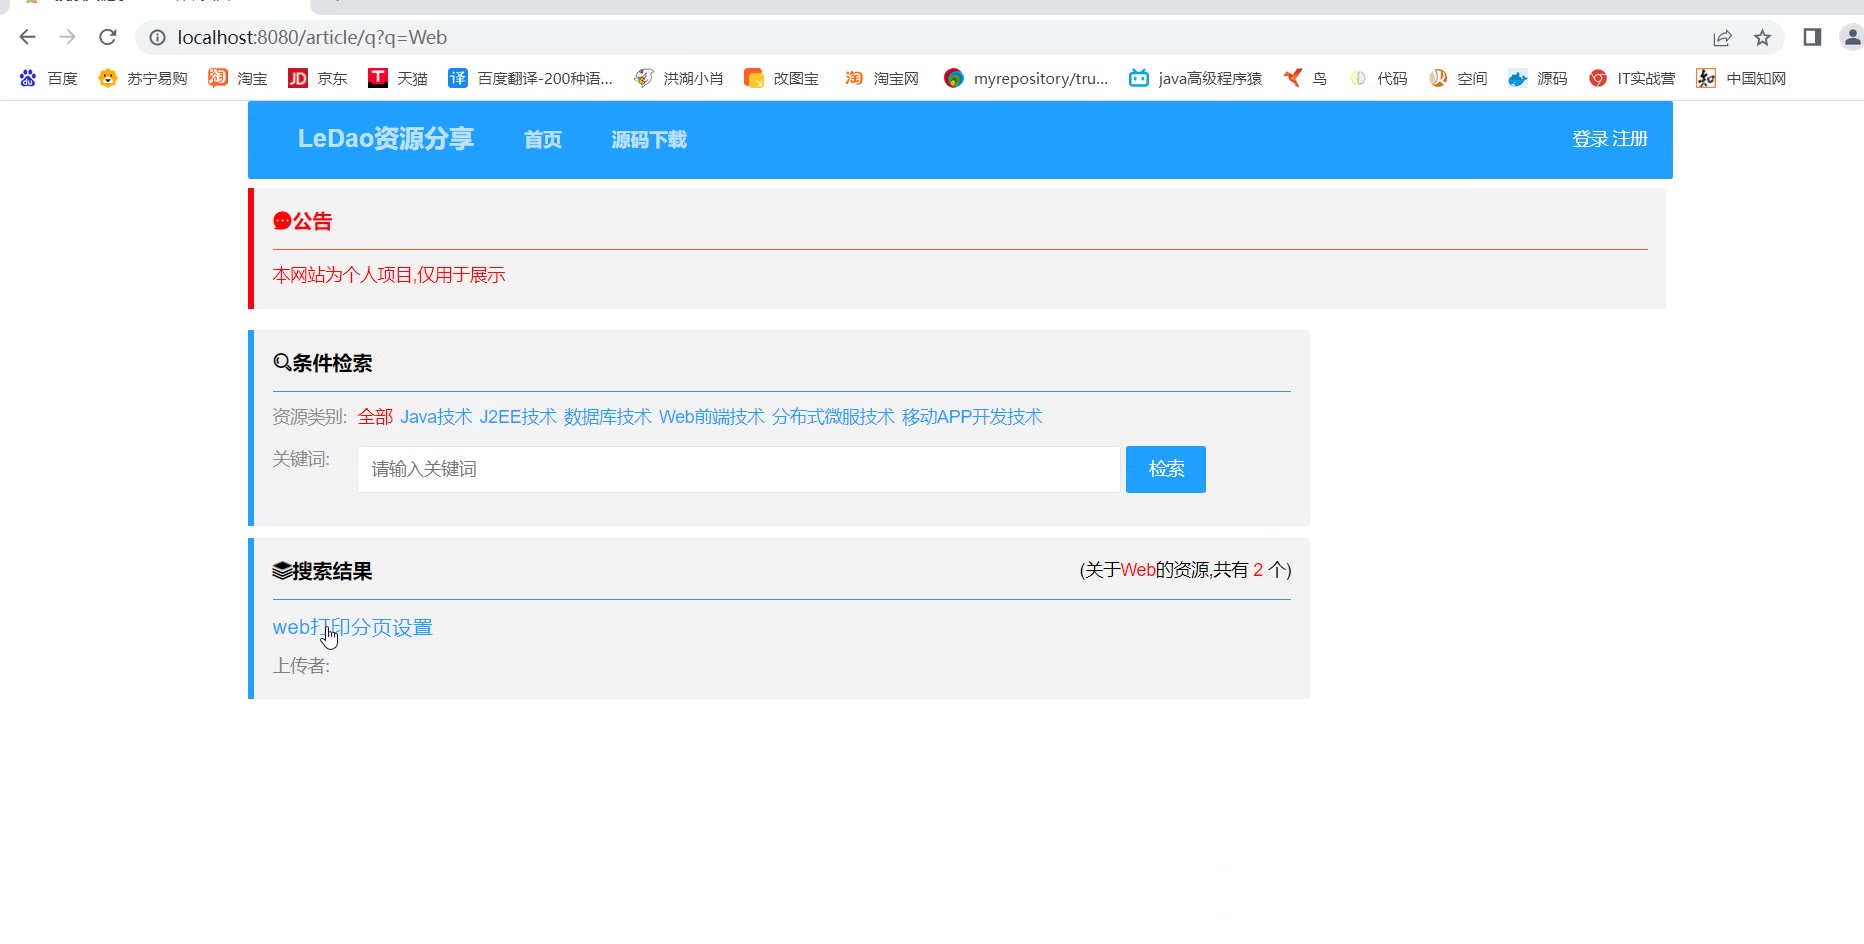Viewport: 1864px width, 944px height.
Task: Open the 改图宝 bookmark
Action: click(782, 78)
